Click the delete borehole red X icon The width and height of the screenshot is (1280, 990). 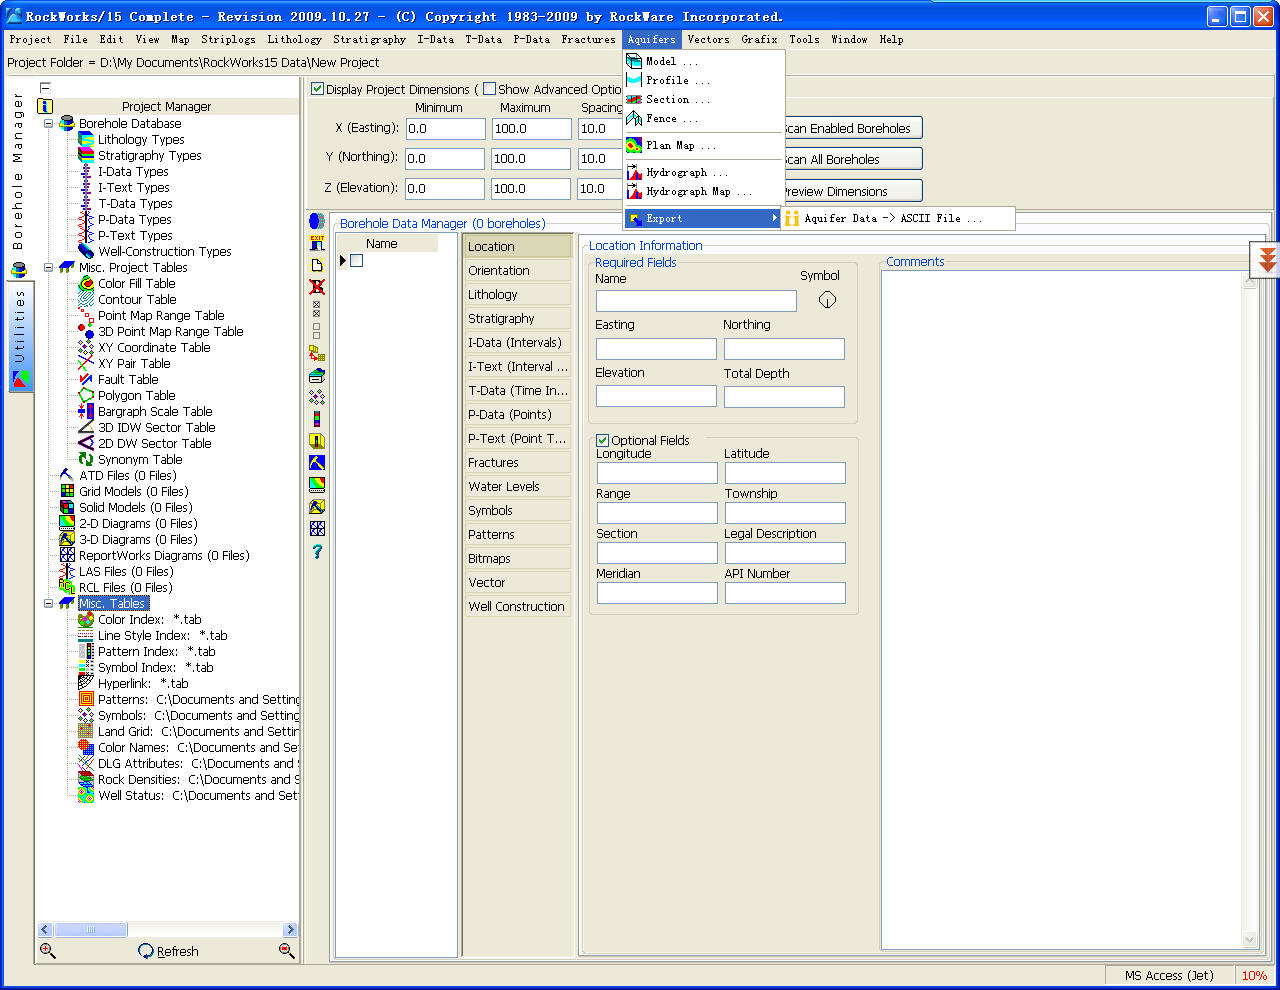point(317,287)
